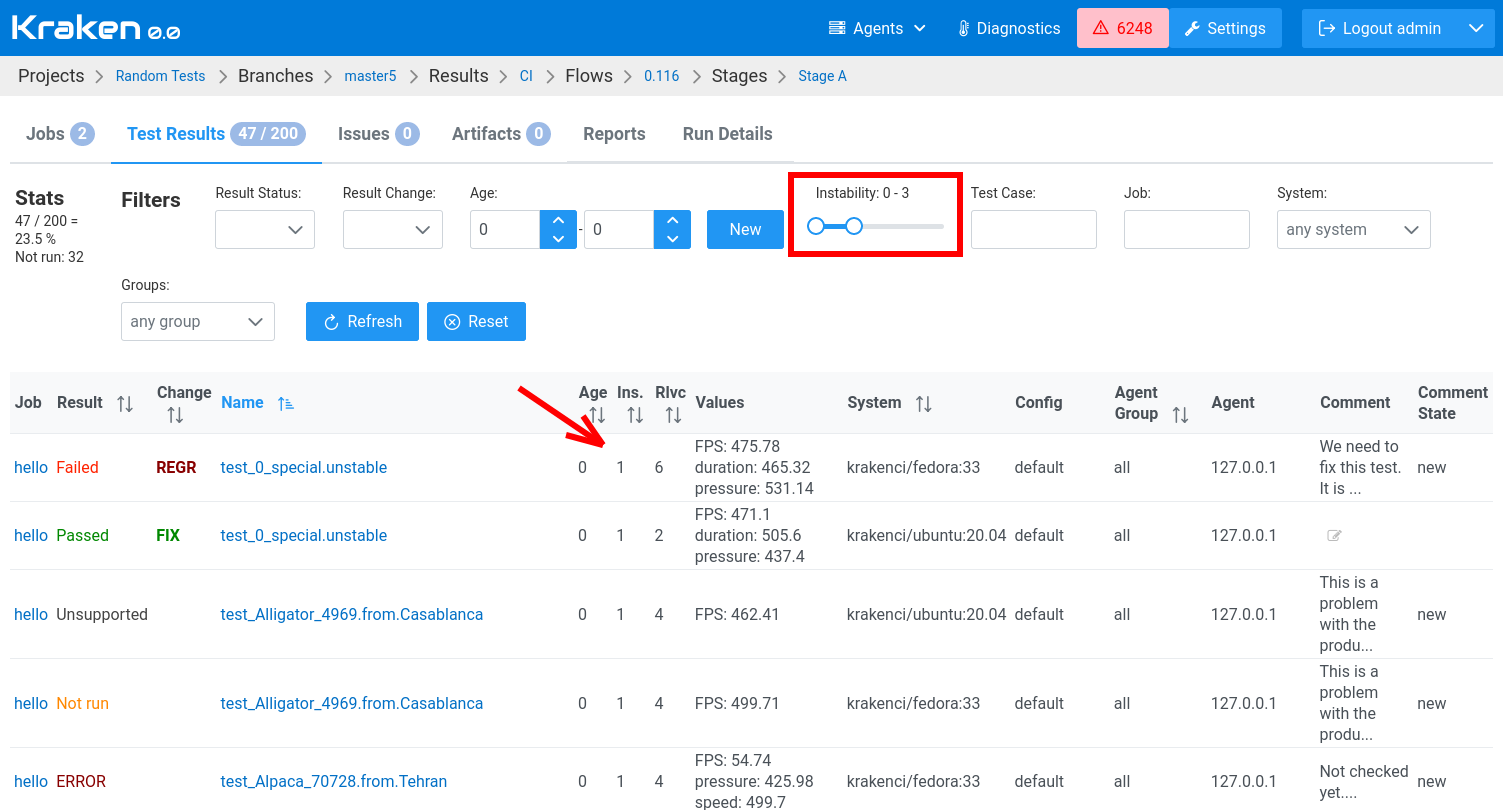Open hello job in the ERROR row
Screen dimensions: 1503x810
click(x=31, y=781)
